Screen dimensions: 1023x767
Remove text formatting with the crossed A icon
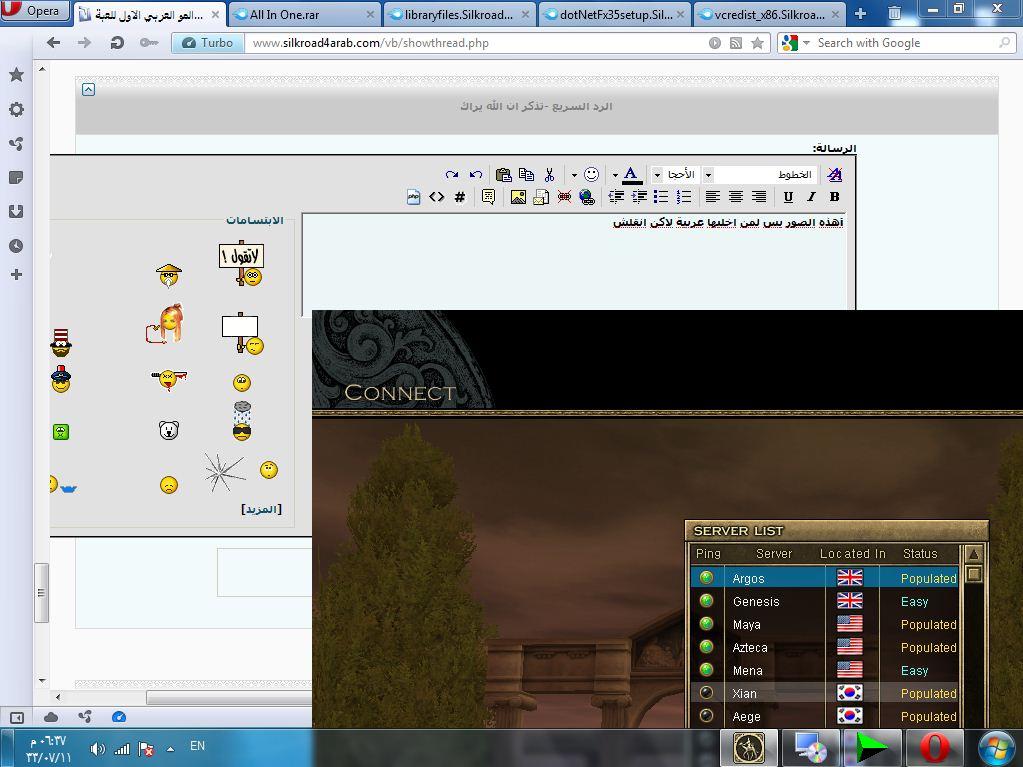pyautogui.click(x=834, y=174)
